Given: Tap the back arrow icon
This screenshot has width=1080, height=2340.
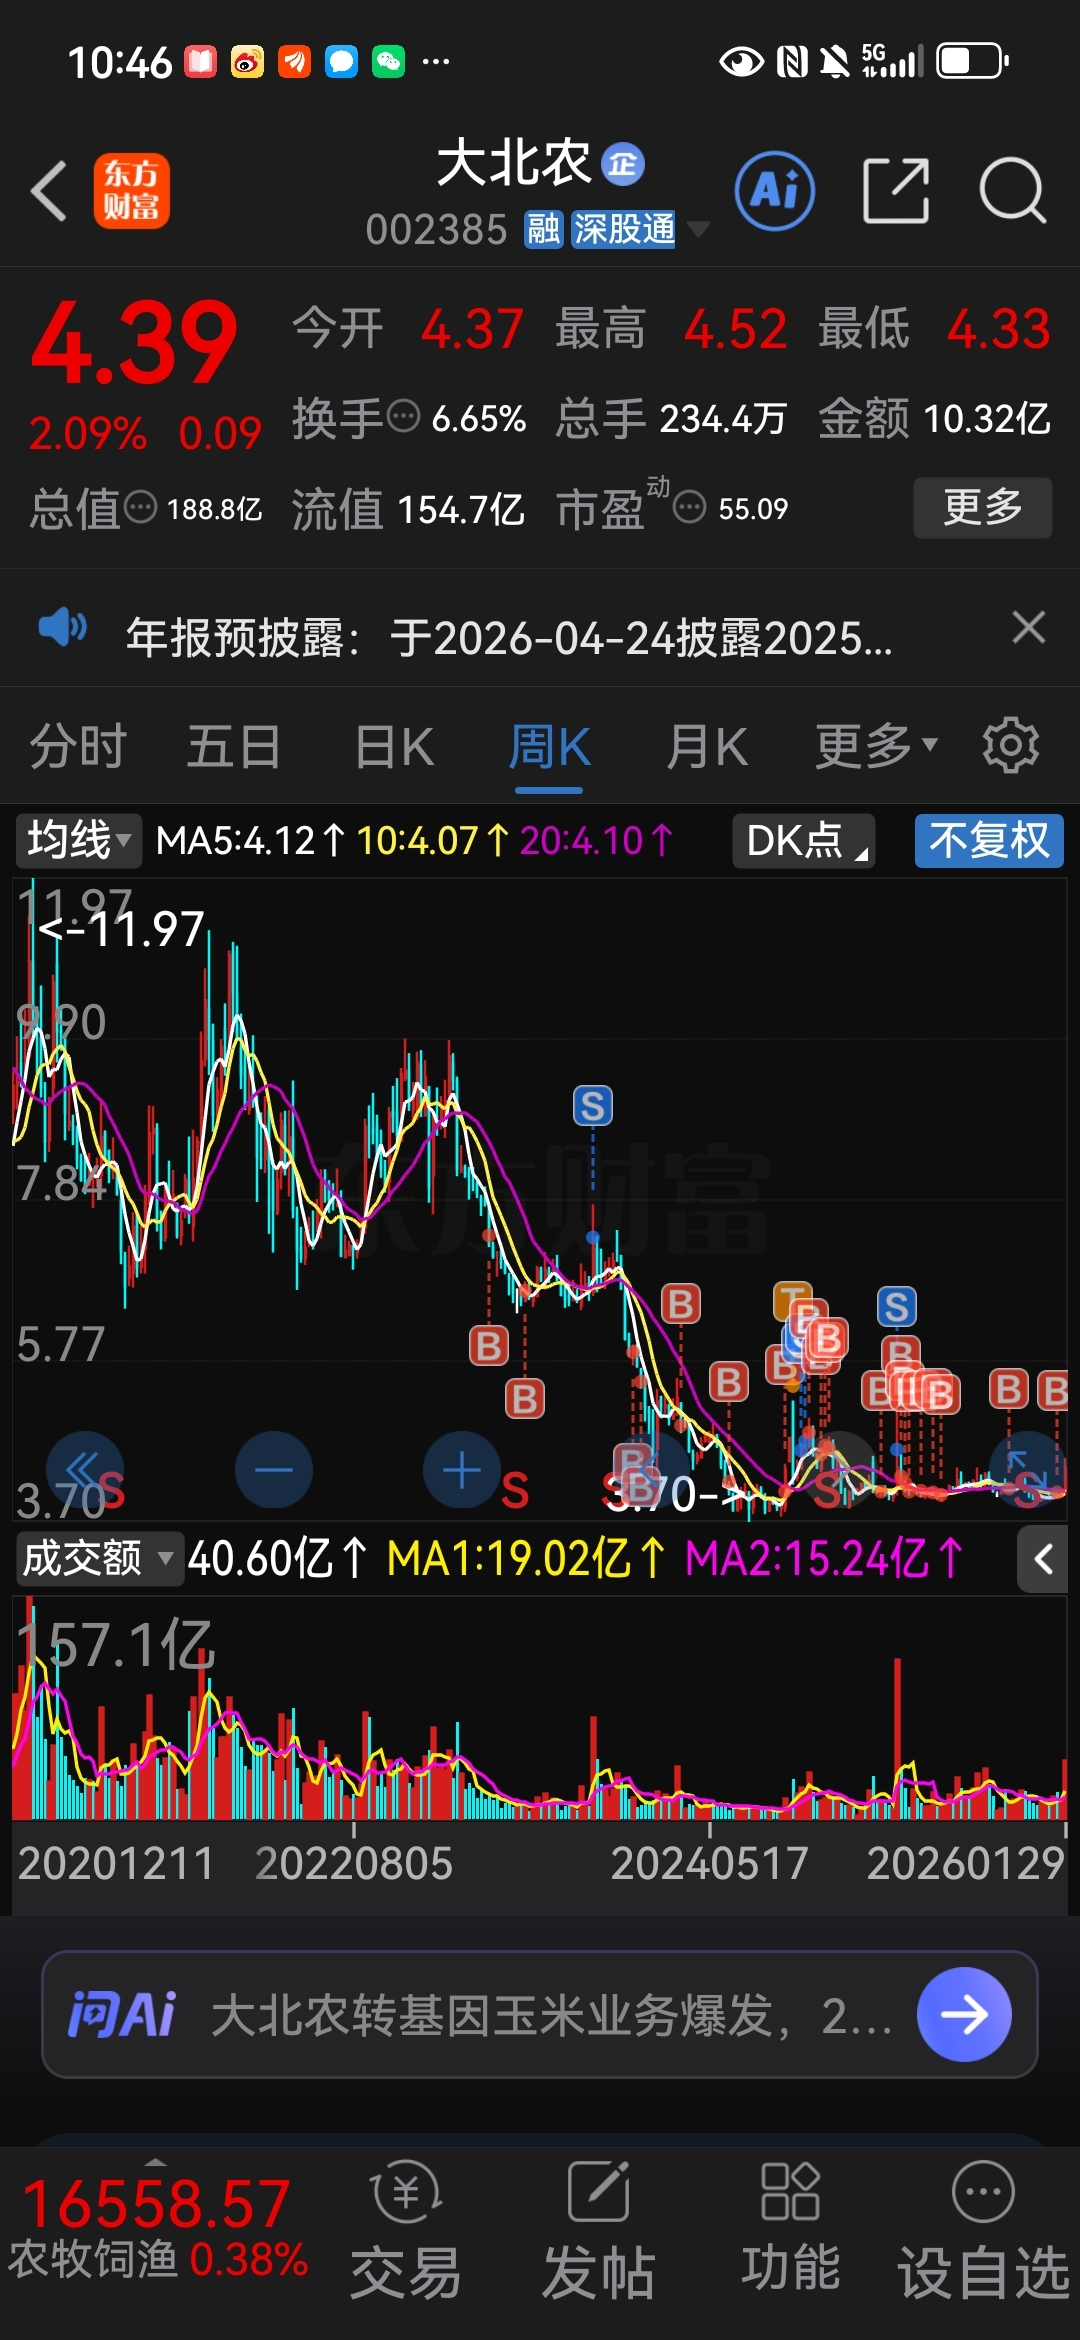Looking at the screenshot, I should tap(48, 190).
